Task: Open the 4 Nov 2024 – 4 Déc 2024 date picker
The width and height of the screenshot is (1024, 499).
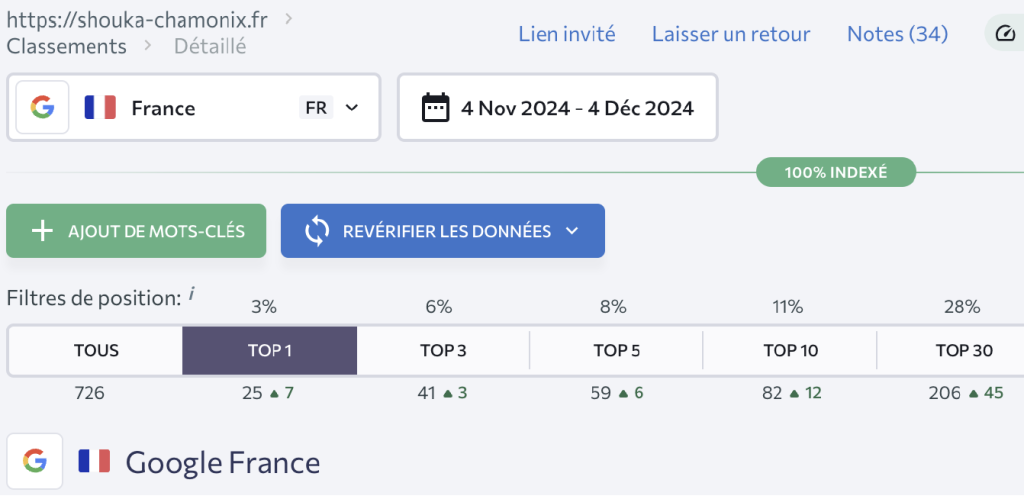Action: [576, 107]
